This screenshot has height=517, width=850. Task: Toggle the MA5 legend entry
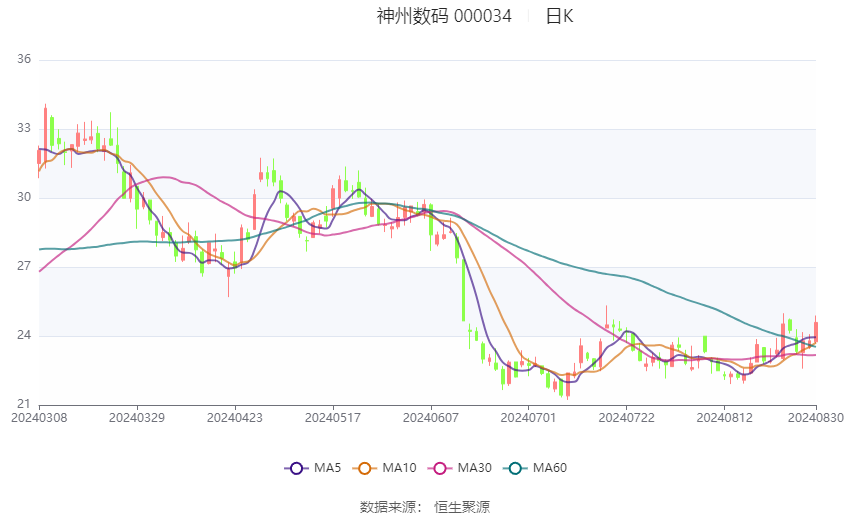(x=313, y=468)
